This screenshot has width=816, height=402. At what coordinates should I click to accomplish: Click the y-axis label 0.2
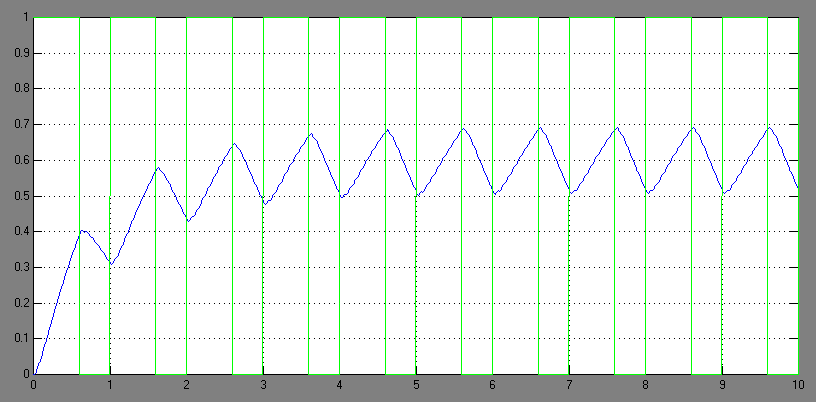pyautogui.click(x=20, y=303)
